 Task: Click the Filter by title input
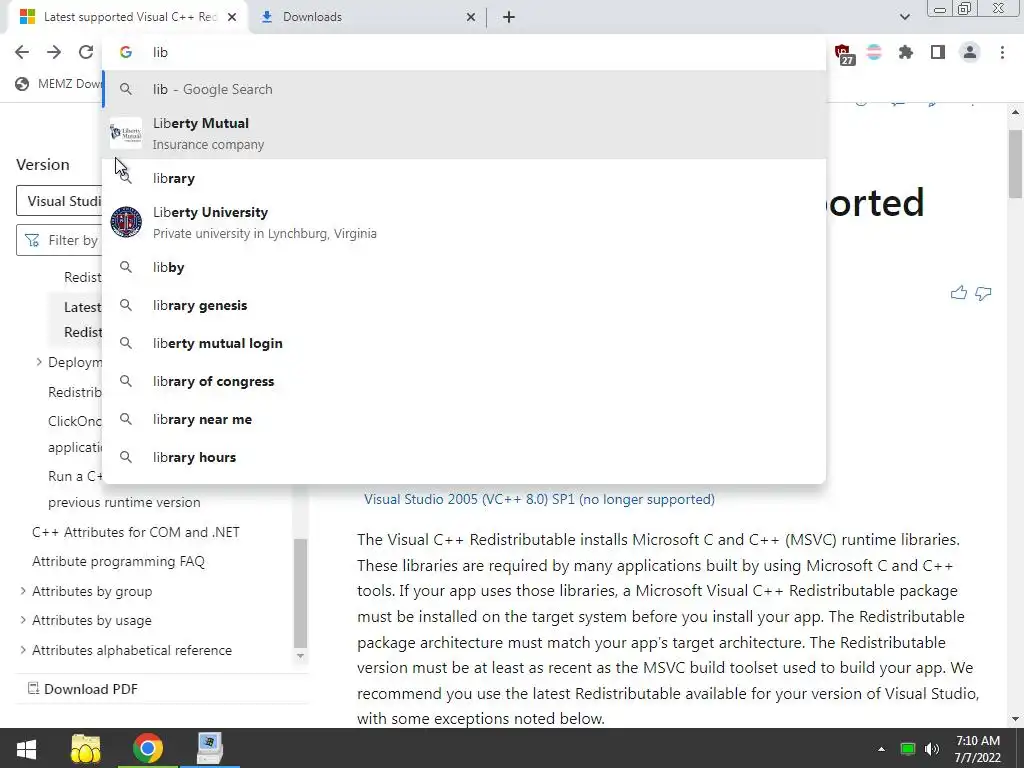tap(60, 240)
